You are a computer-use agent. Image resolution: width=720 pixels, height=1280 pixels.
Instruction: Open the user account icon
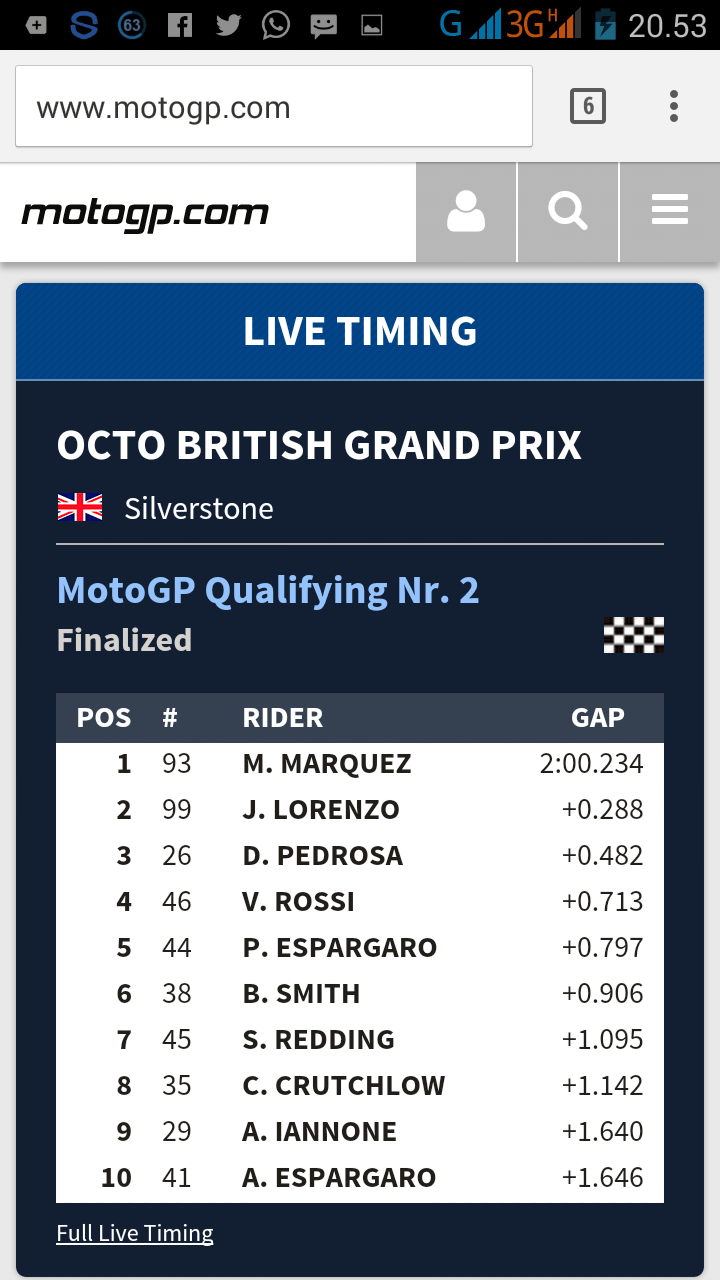click(x=466, y=212)
